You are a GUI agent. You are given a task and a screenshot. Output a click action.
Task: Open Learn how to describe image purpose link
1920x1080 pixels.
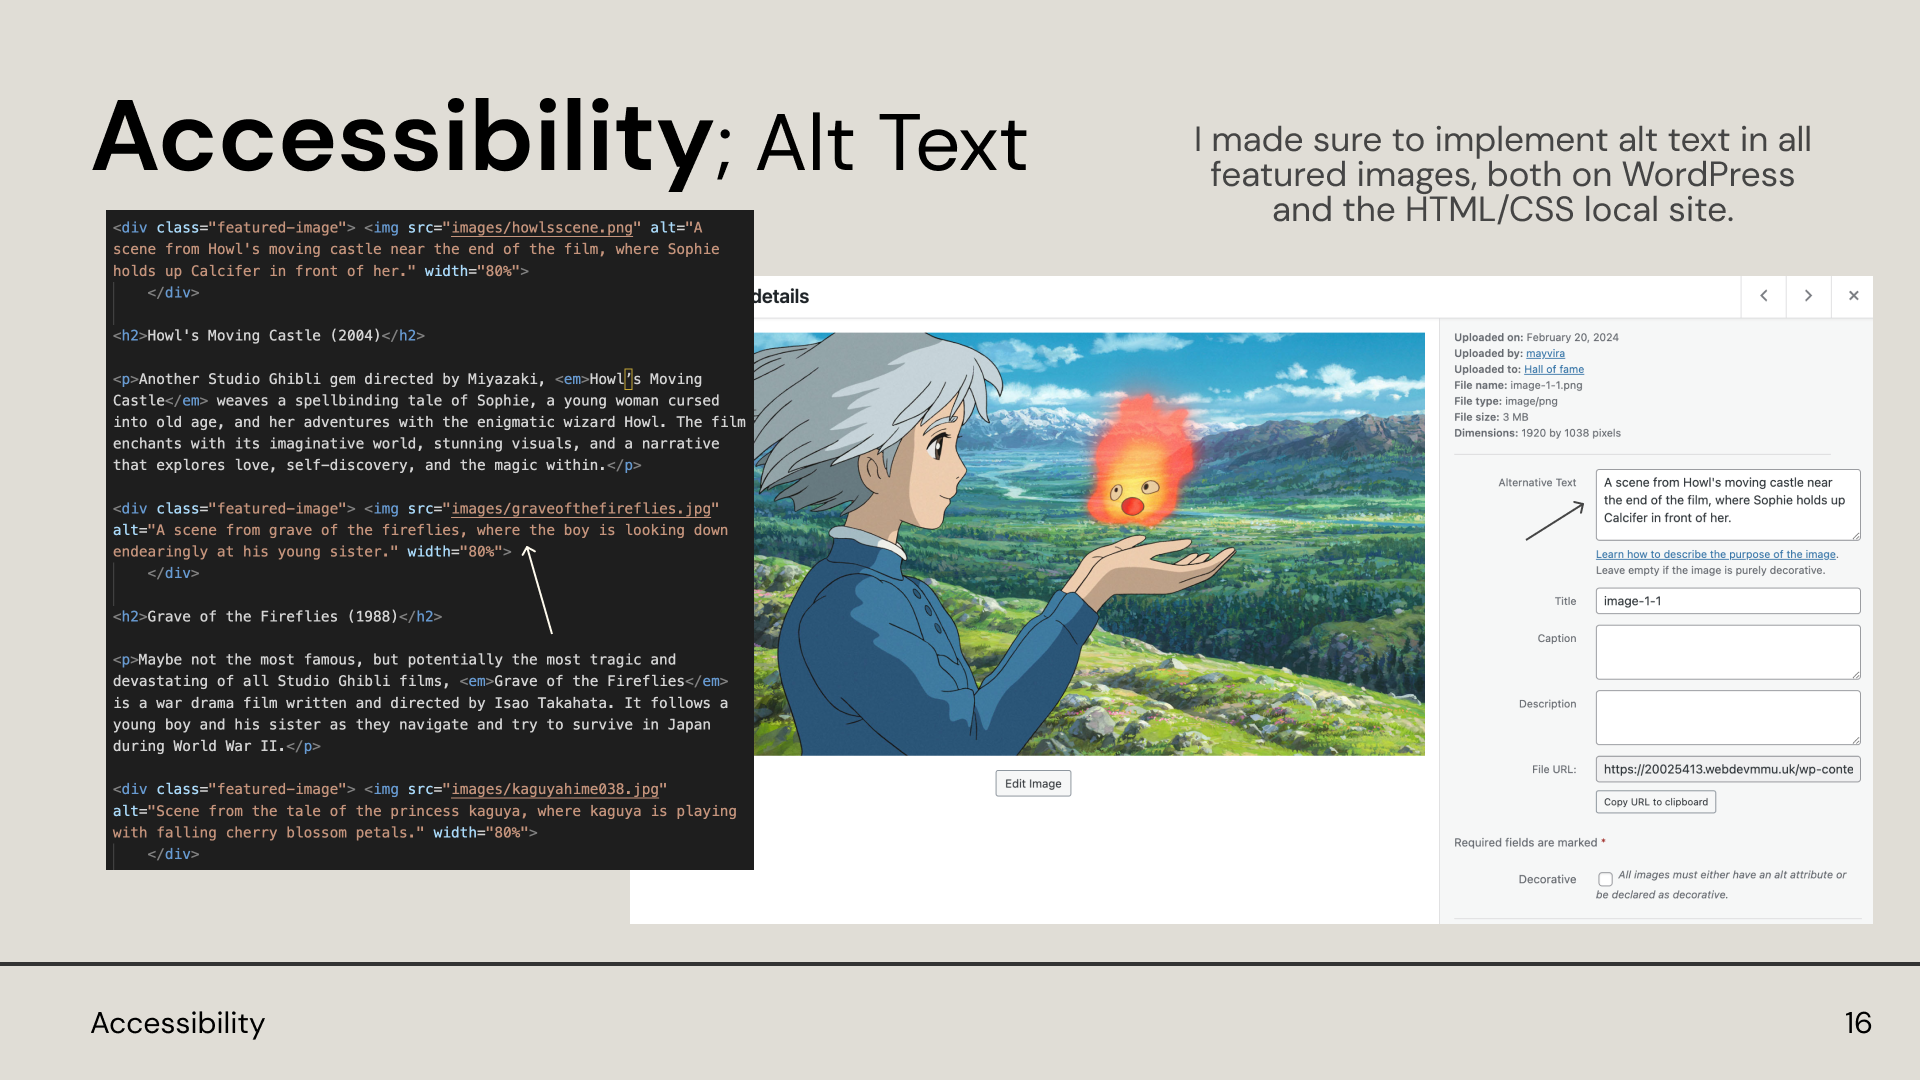pyautogui.click(x=1715, y=555)
